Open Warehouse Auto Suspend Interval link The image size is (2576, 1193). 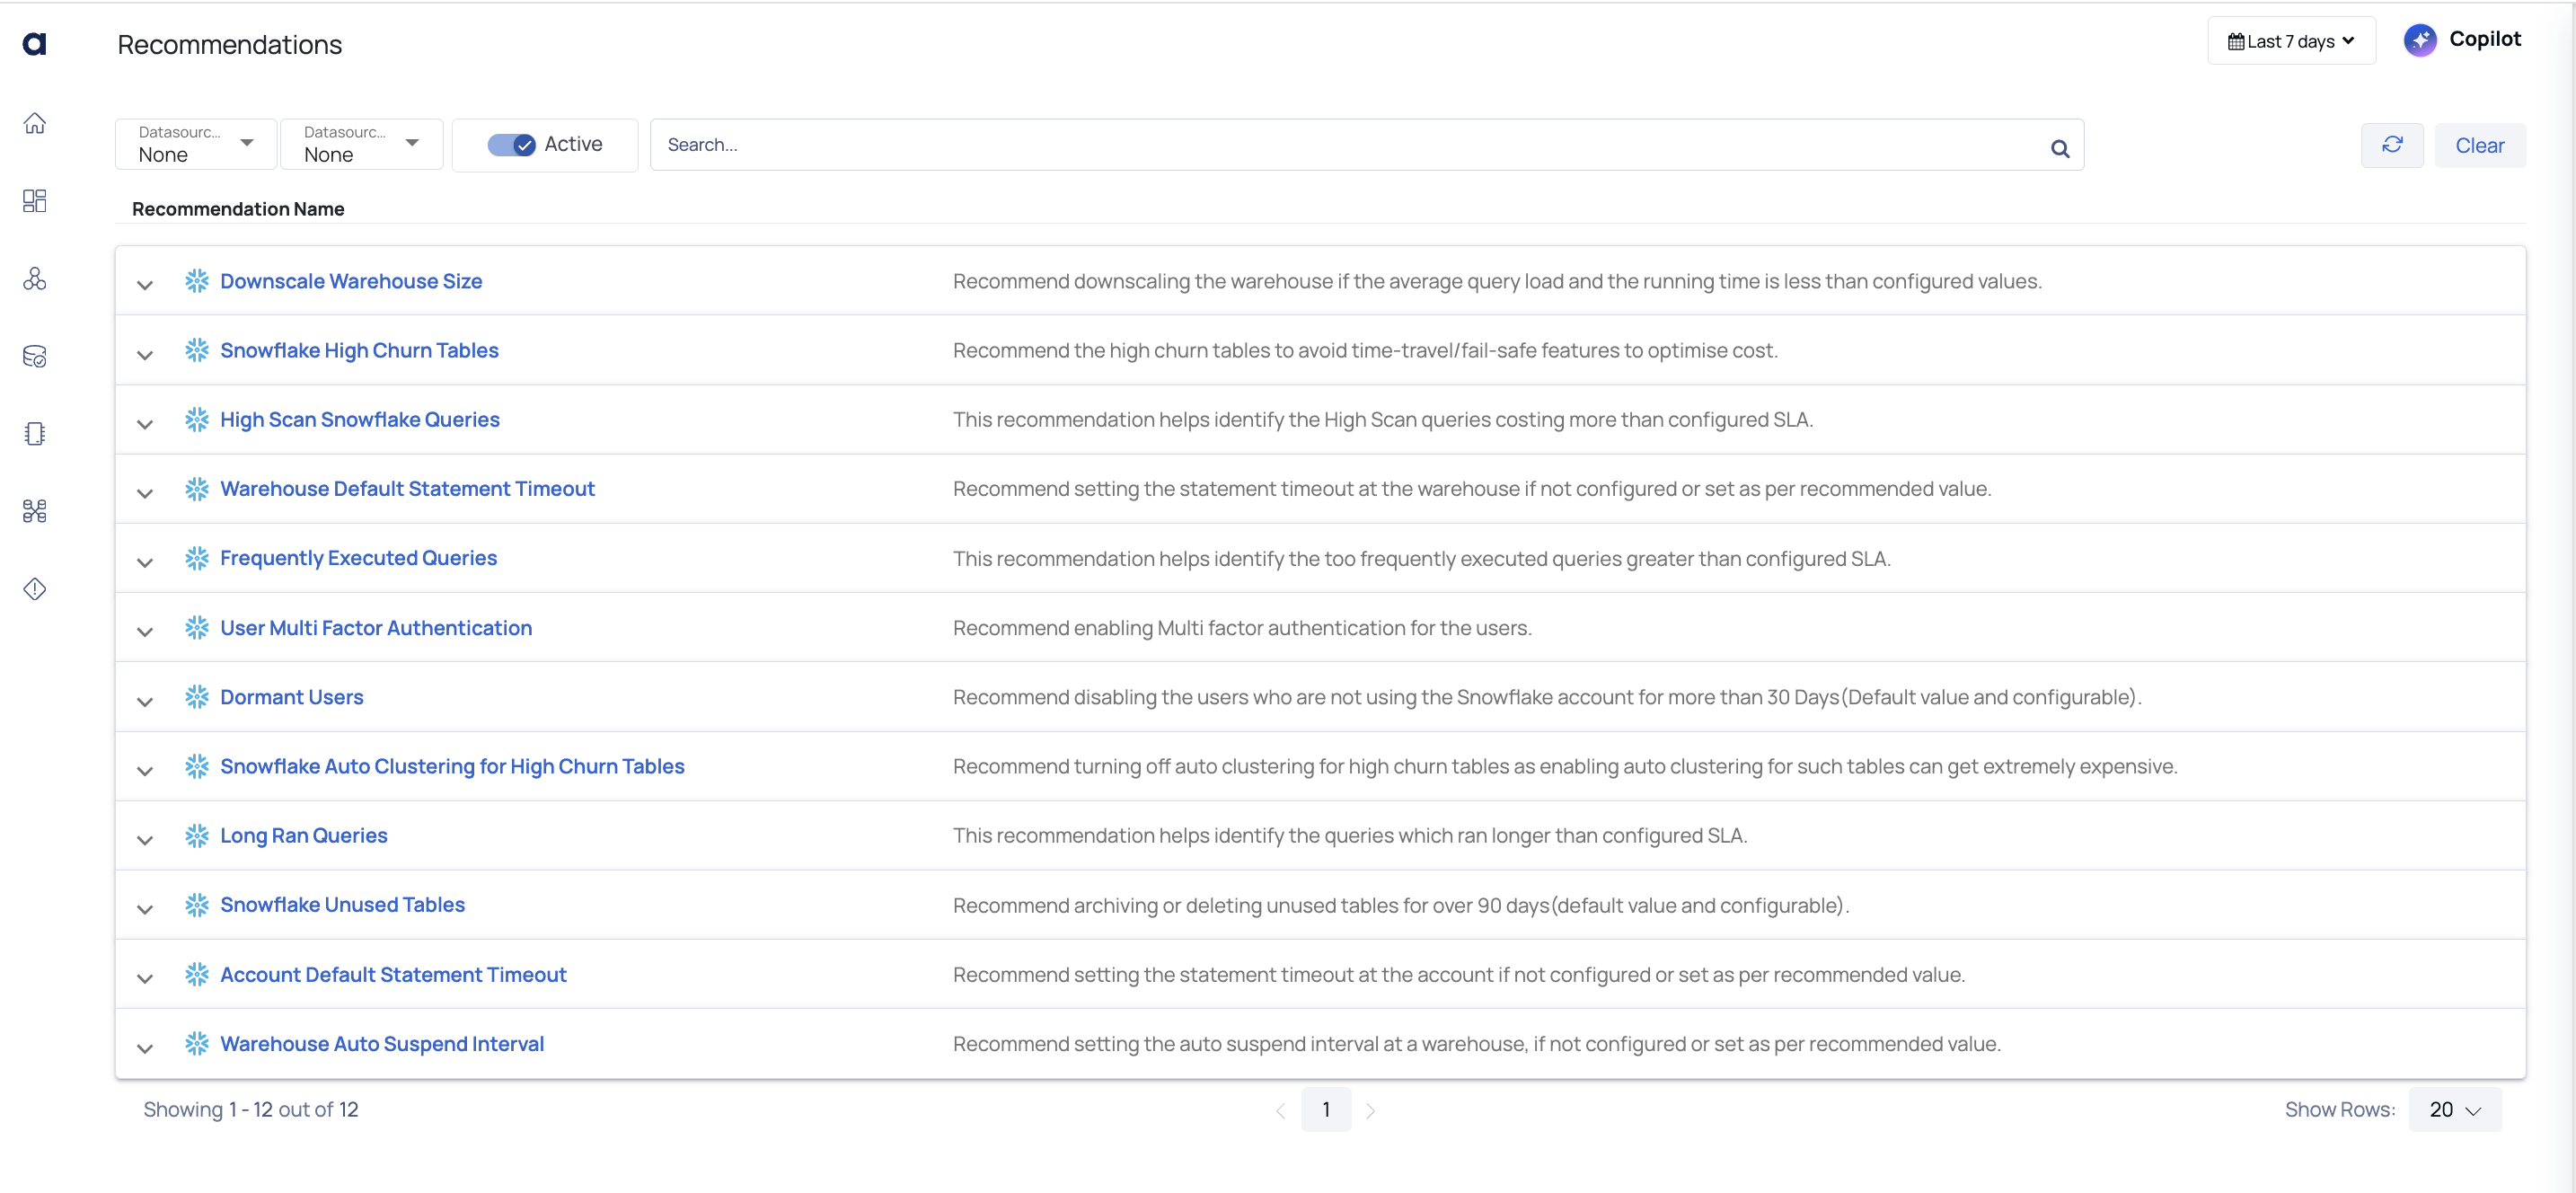point(382,1043)
